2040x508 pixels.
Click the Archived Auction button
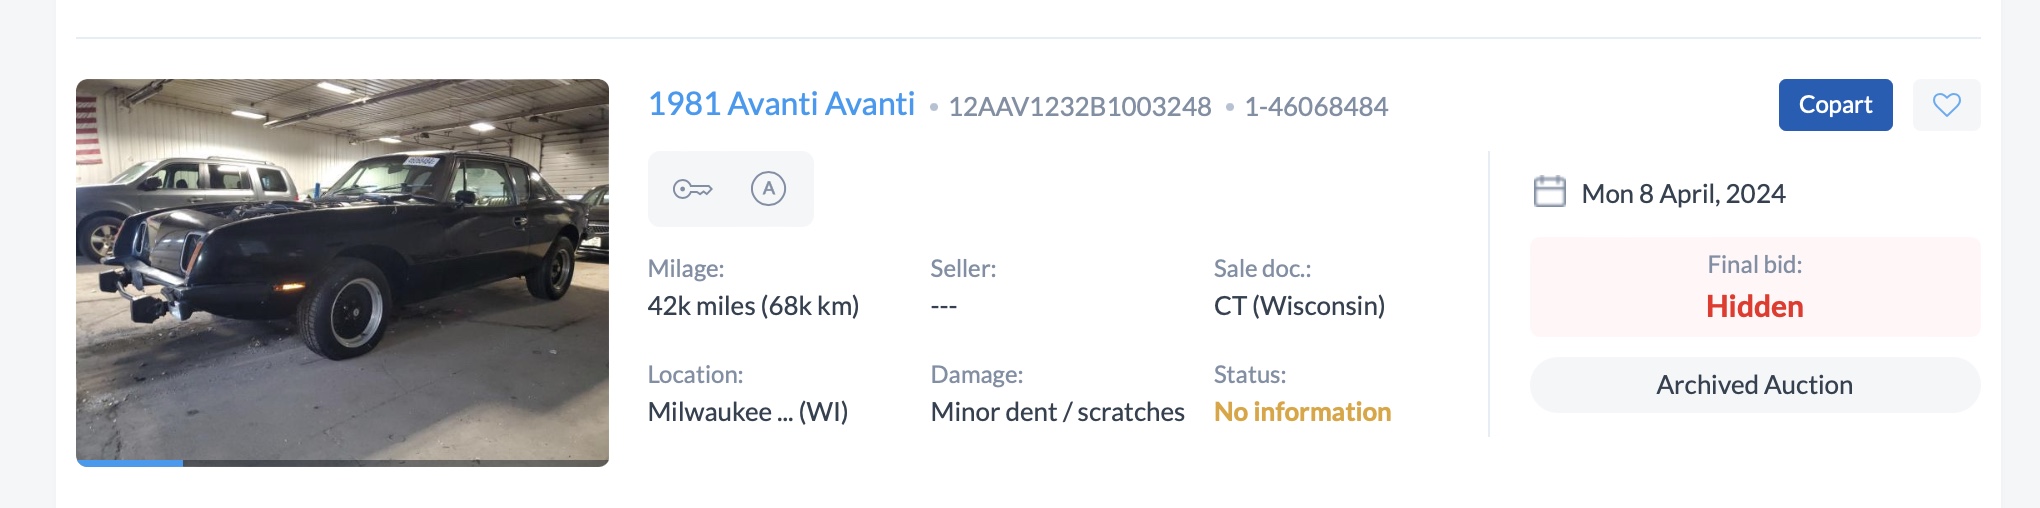pyautogui.click(x=1754, y=385)
